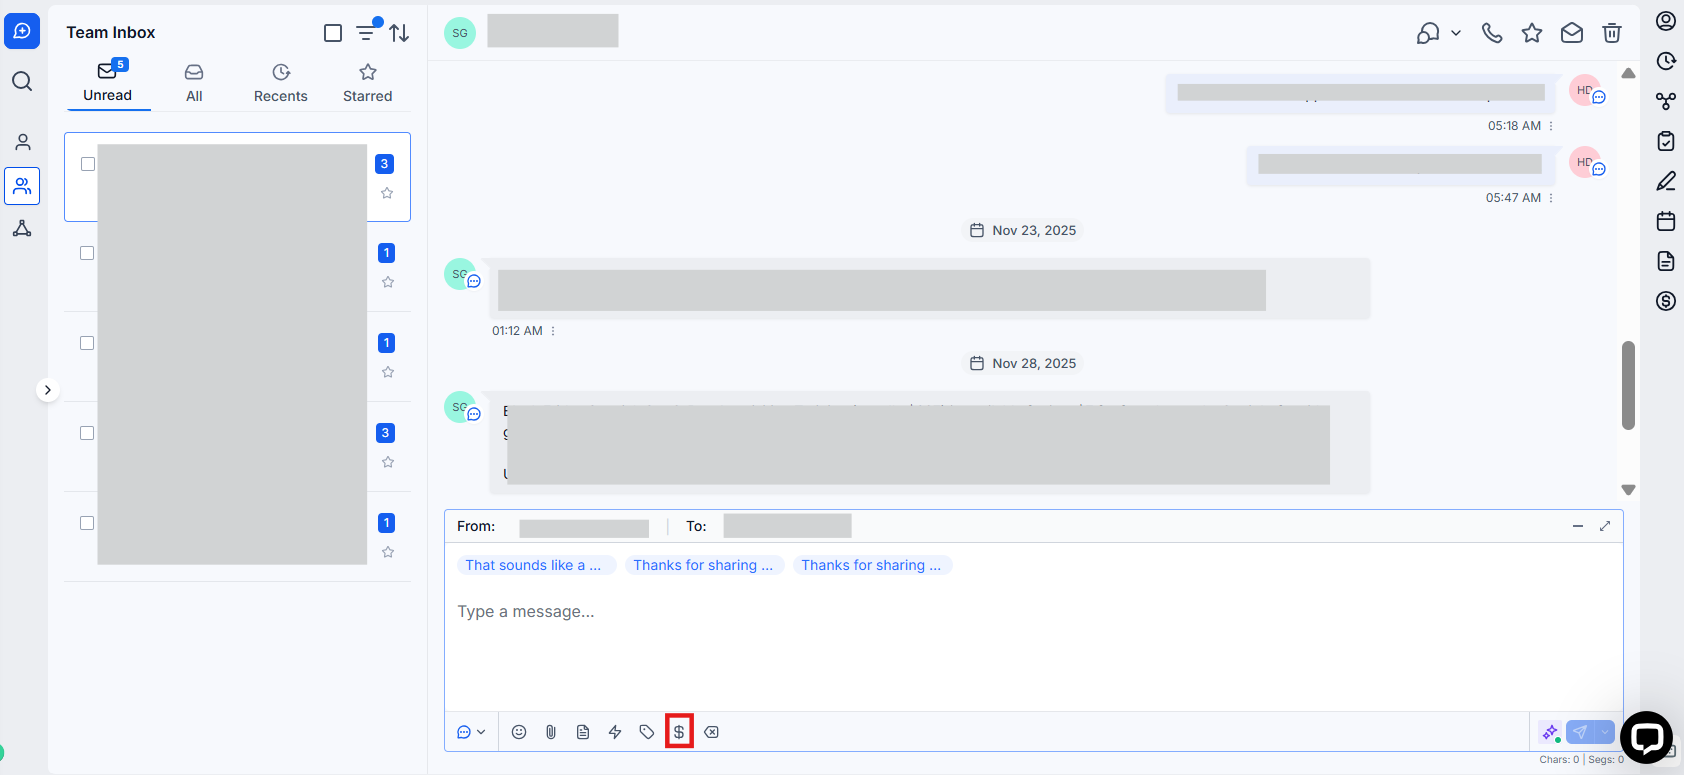The image size is (1684, 775).
Task: Open the emoji picker in composer toolbar
Action: [x=519, y=732]
